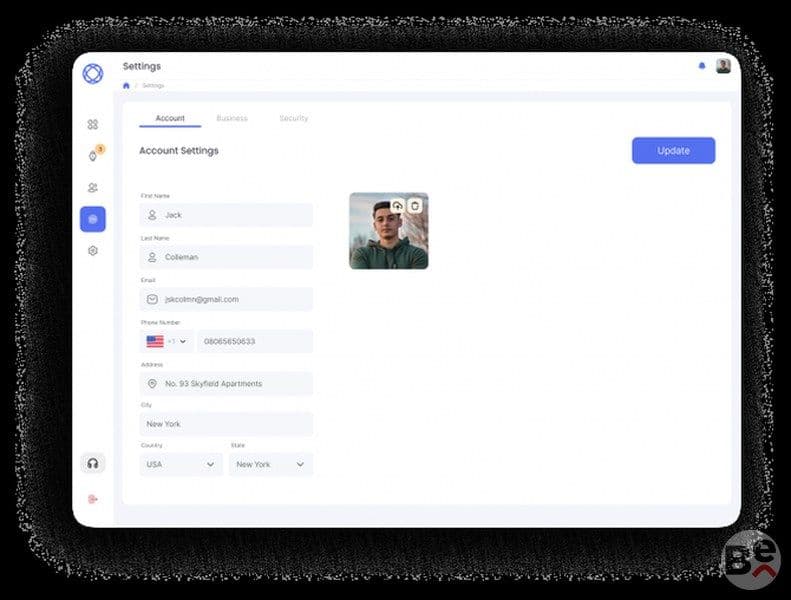Click the location pin icon in the Address field
Viewport: 791px width, 600px height.
click(x=152, y=384)
